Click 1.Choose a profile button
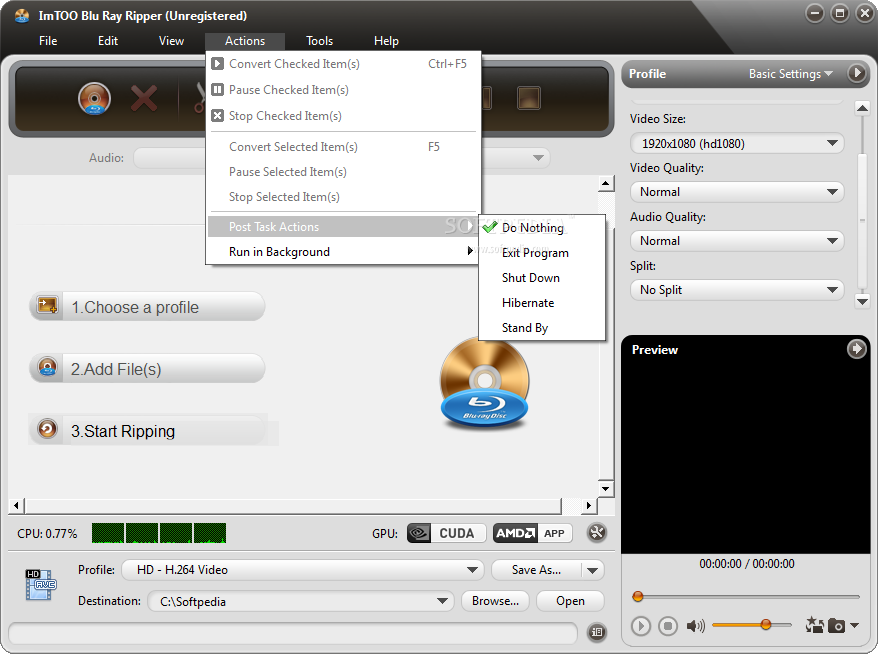 (147, 306)
